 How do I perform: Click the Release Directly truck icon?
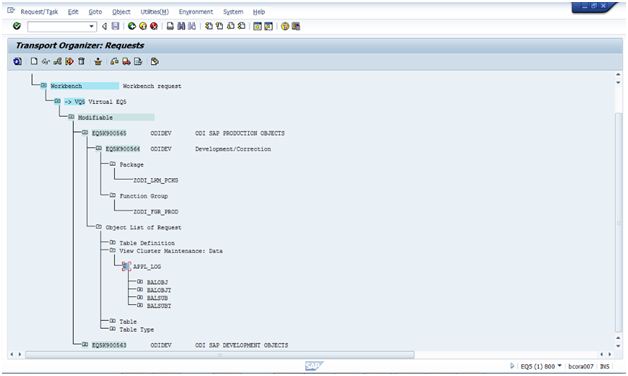[126, 62]
